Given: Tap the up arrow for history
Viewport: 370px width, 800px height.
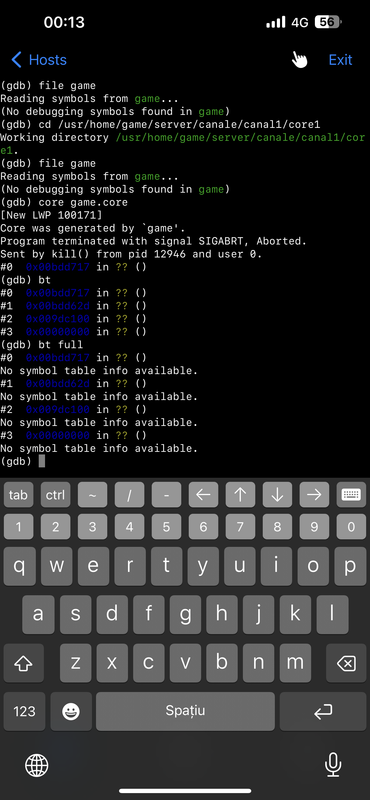Looking at the screenshot, I should click(240, 495).
